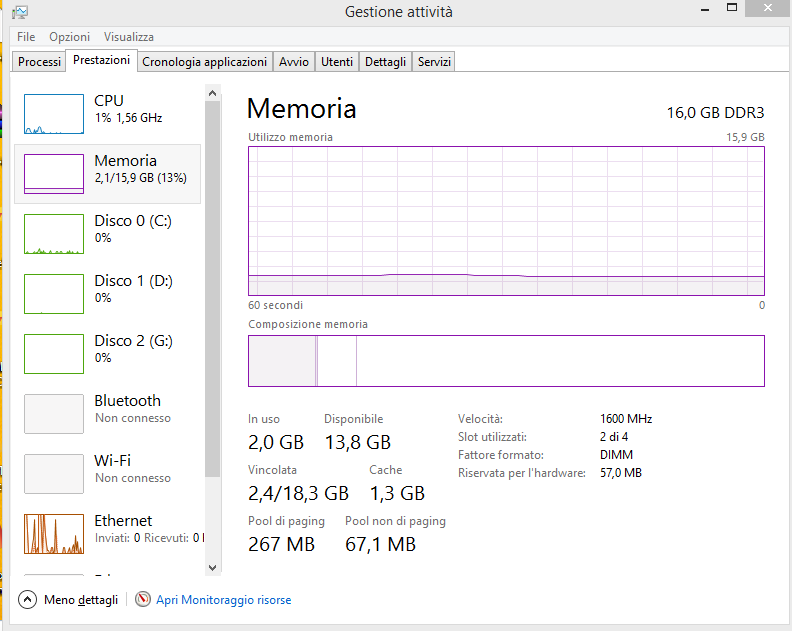Open Apri Monitoraggio risorse link
The height and width of the screenshot is (631, 792).
[224, 600]
